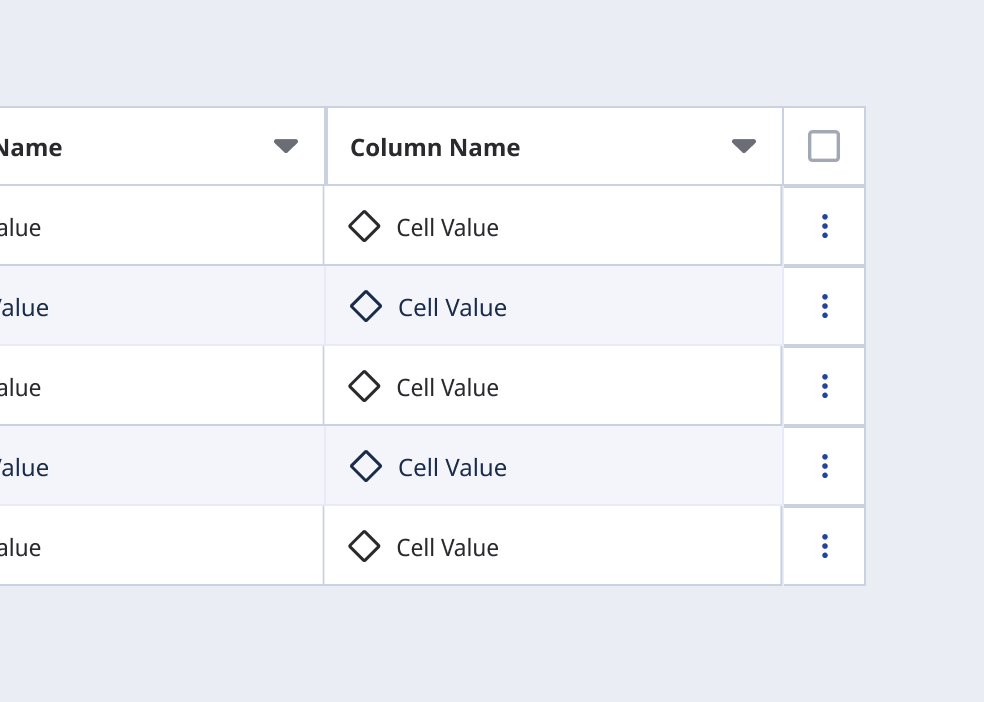Open the dropdown arrow beside Column Name
Image resolution: width=984 pixels, height=702 pixels.
(743, 146)
